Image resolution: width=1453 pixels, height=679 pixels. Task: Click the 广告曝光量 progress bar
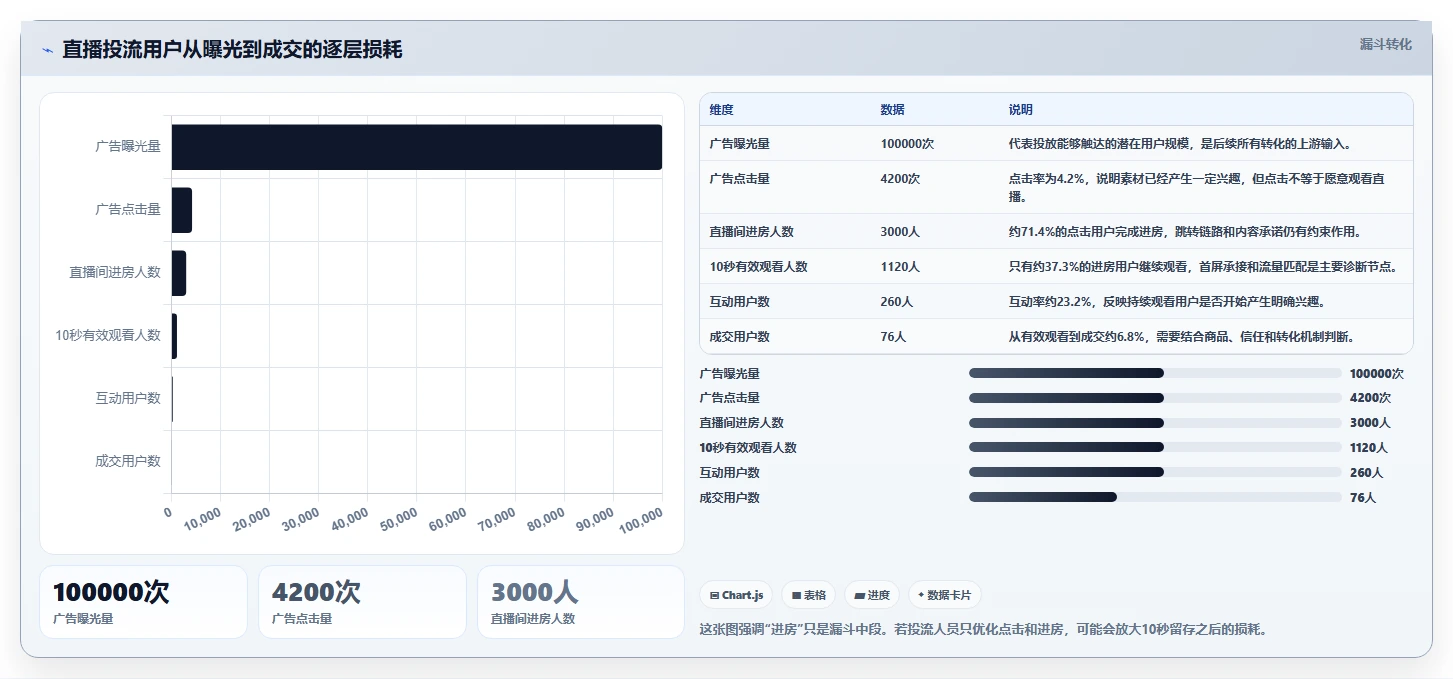(1155, 373)
